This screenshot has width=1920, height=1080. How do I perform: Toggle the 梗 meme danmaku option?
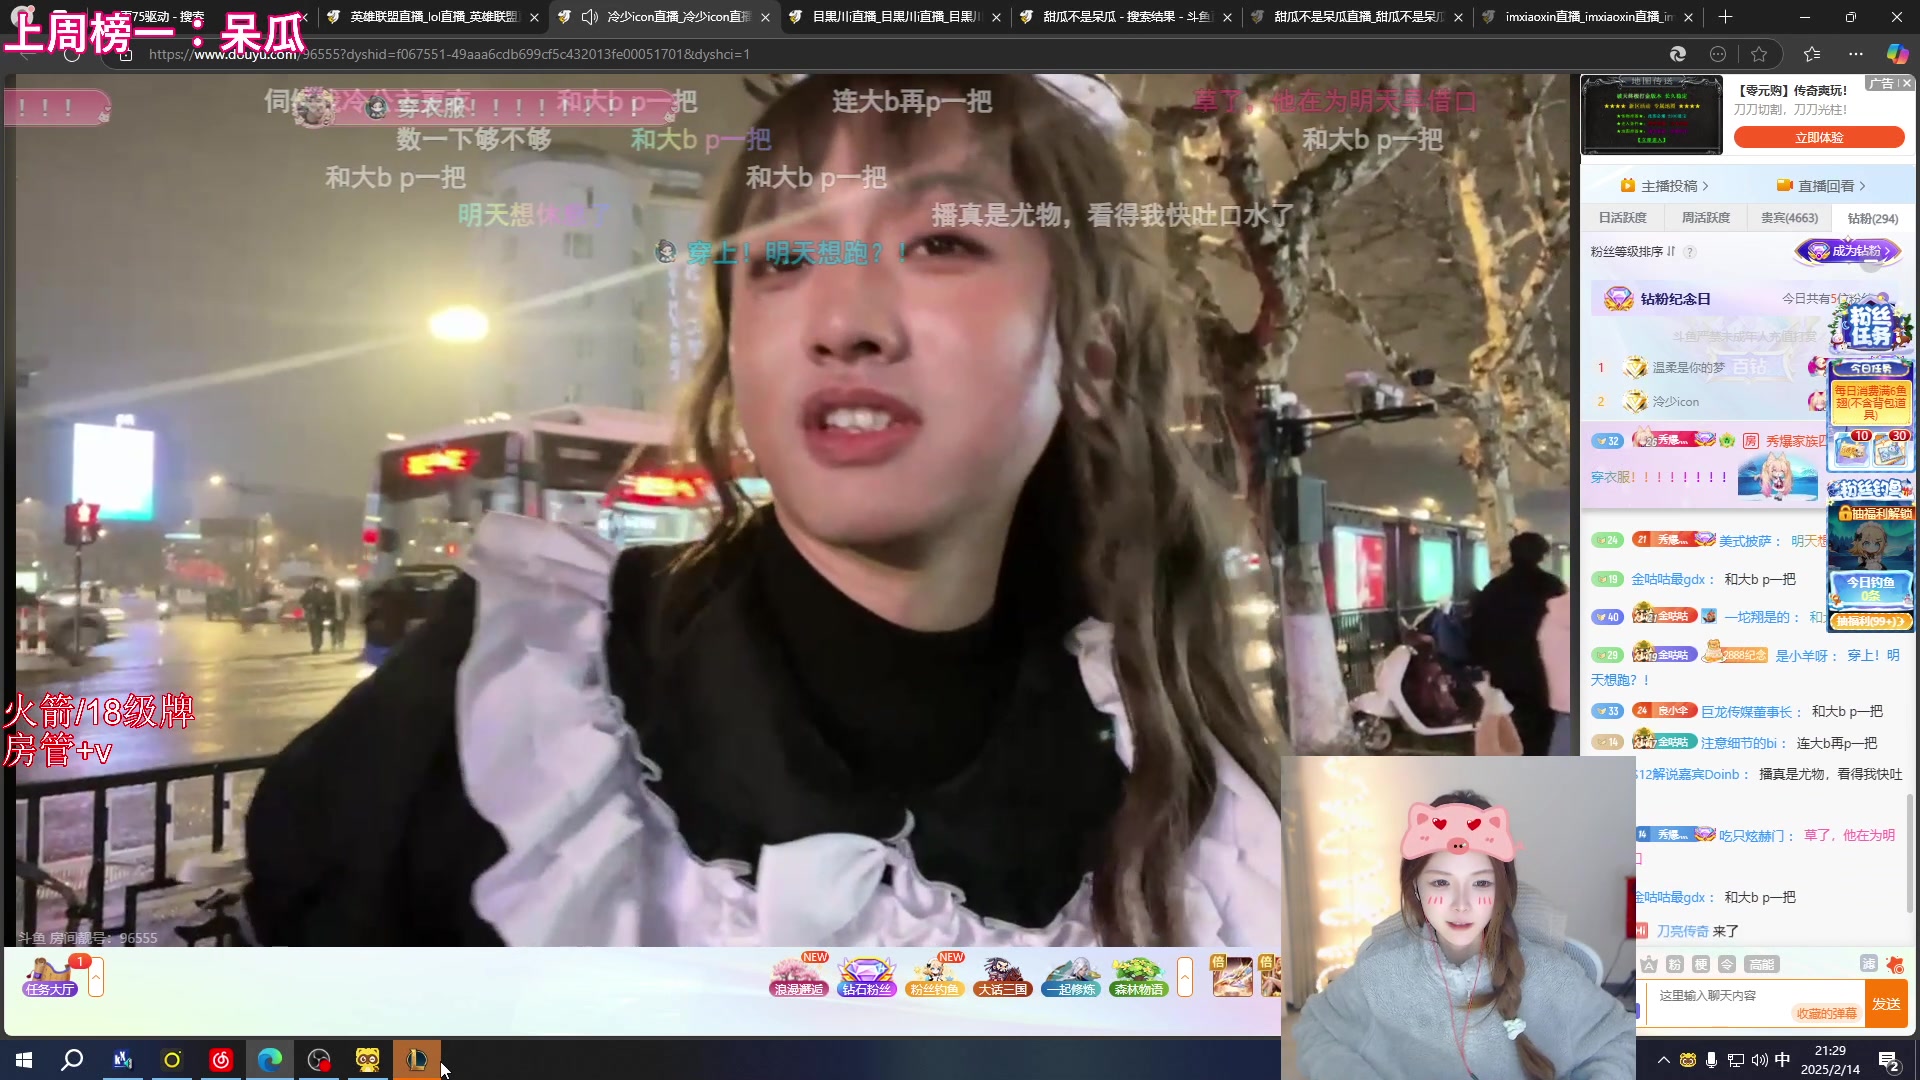1701,964
